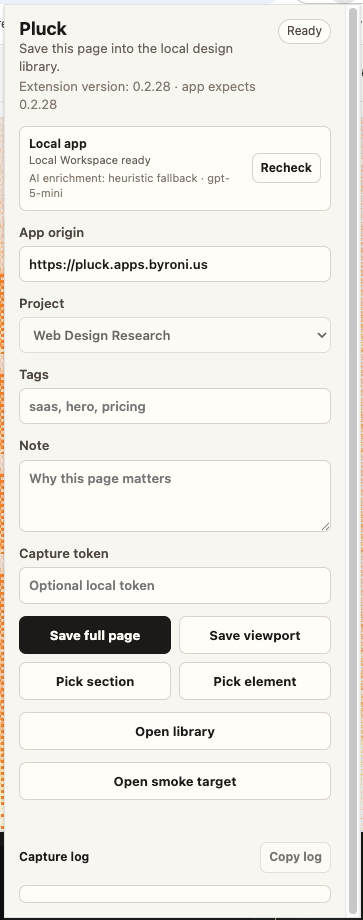Start Pick section mode
The width and height of the screenshot is (363, 920).
[x=95, y=681]
